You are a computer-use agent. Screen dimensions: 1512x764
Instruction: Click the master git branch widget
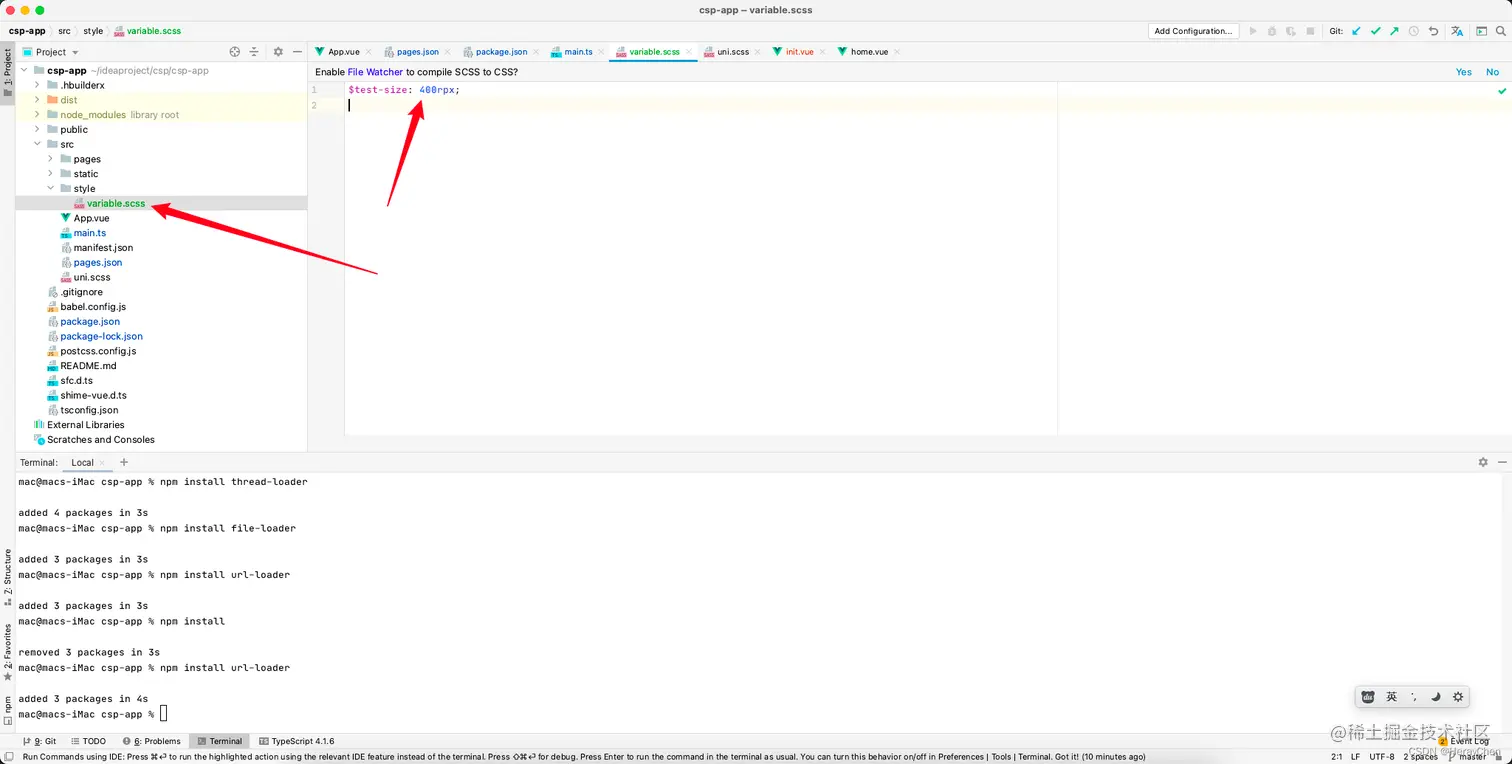[1467, 757]
